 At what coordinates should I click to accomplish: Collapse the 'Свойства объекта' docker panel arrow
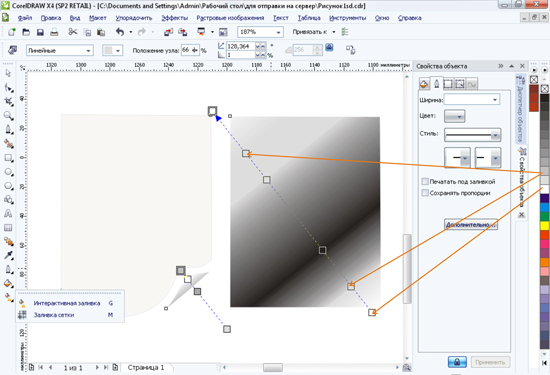[x=511, y=66]
